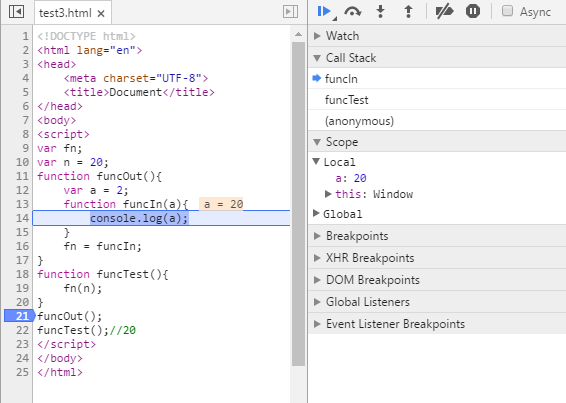This screenshot has height=403, width=566.
Task: Resume script execution
Action: pyautogui.click(x=324, y=12)
